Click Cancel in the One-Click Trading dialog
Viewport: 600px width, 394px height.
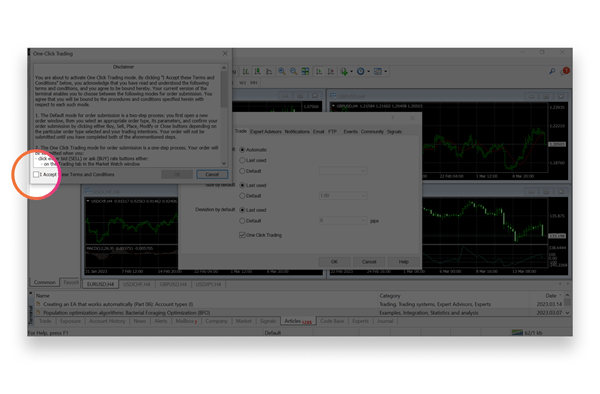click(212, 174)
